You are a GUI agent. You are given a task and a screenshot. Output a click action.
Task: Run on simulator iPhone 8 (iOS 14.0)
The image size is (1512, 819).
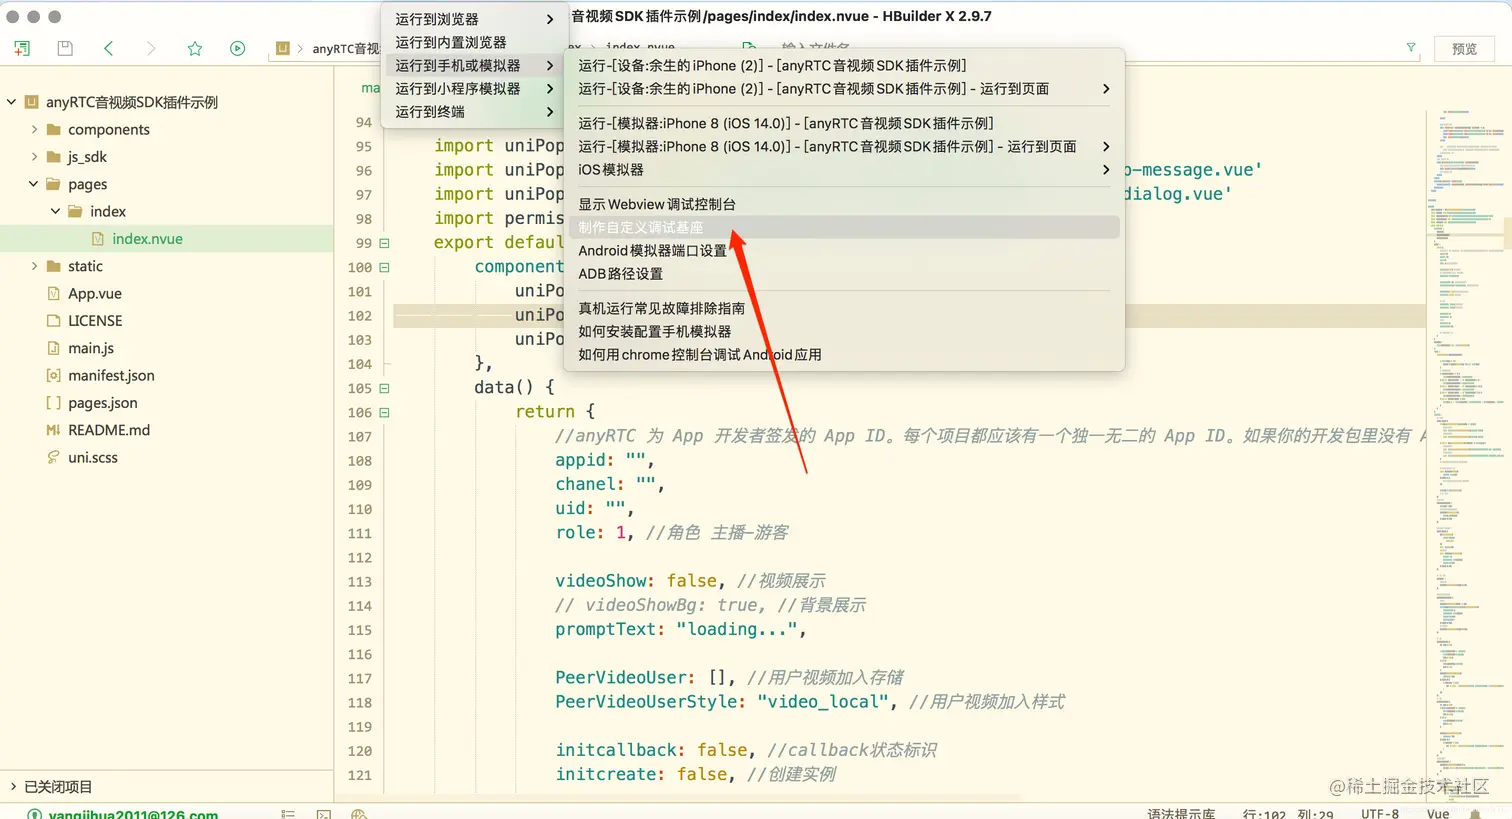(844, 123)
